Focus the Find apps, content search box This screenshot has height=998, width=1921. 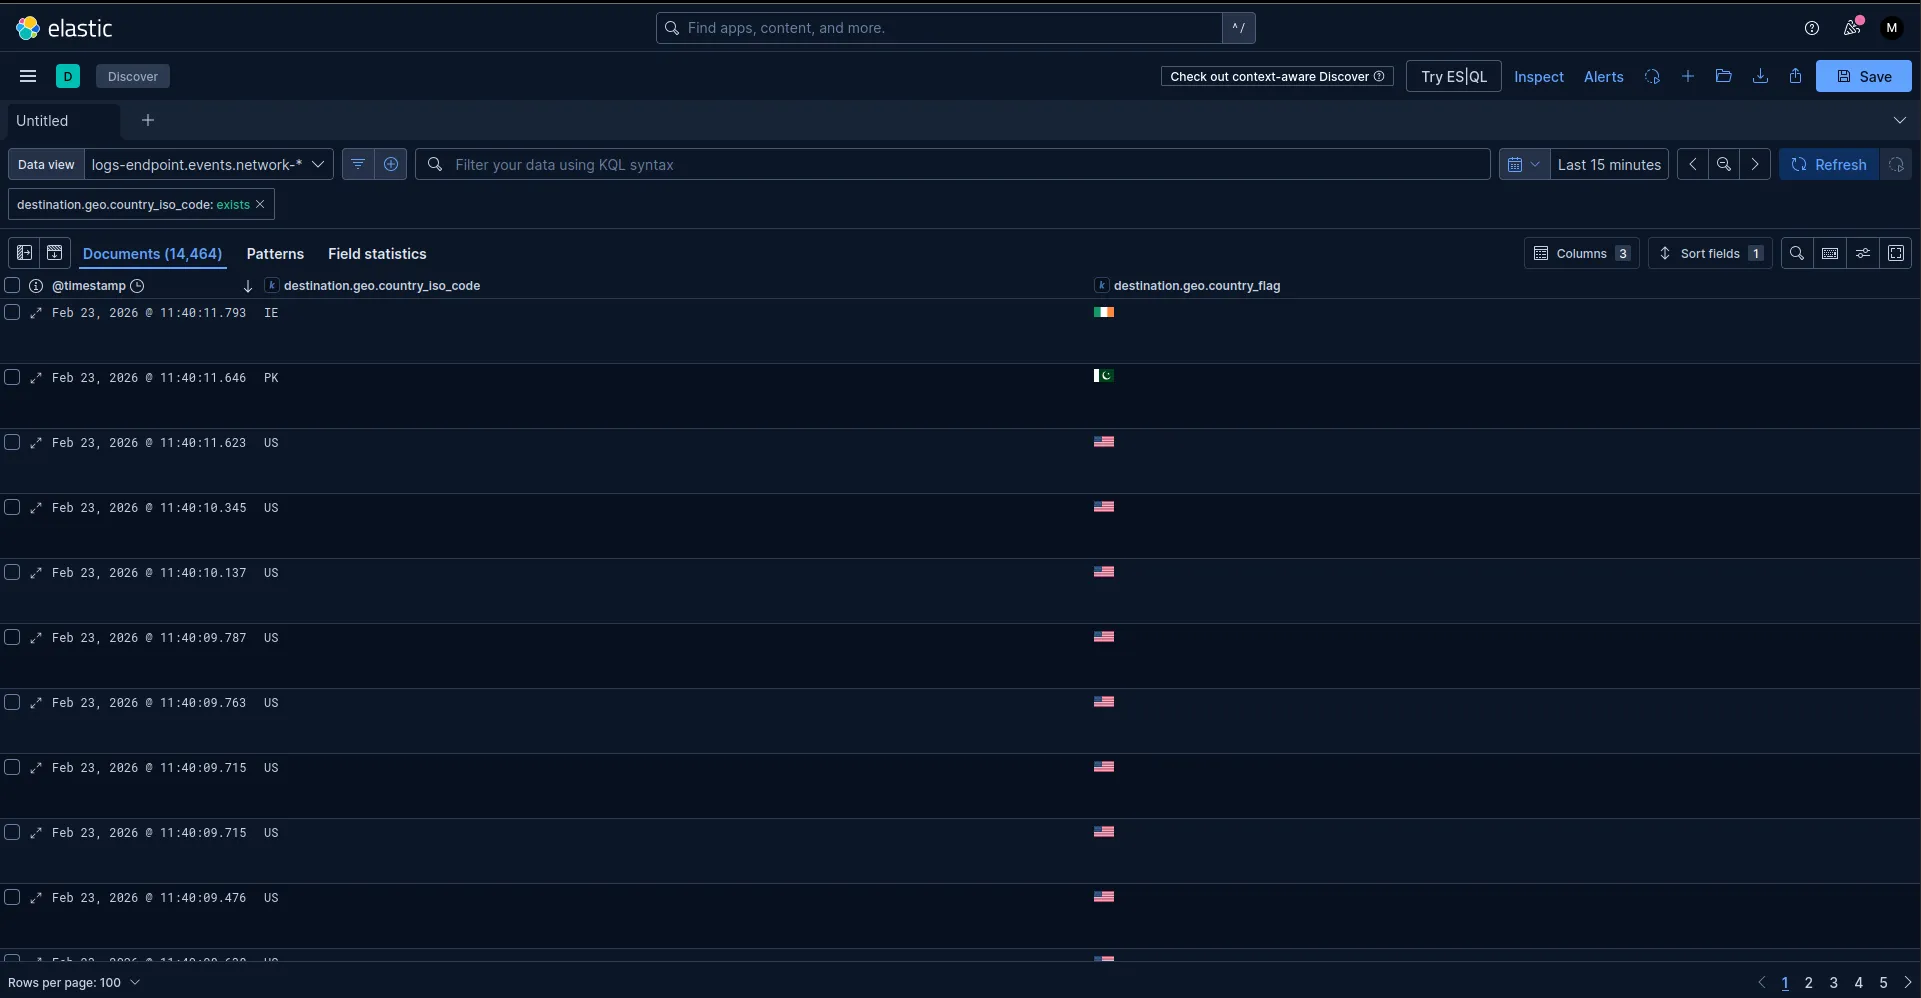pos(940,28)
